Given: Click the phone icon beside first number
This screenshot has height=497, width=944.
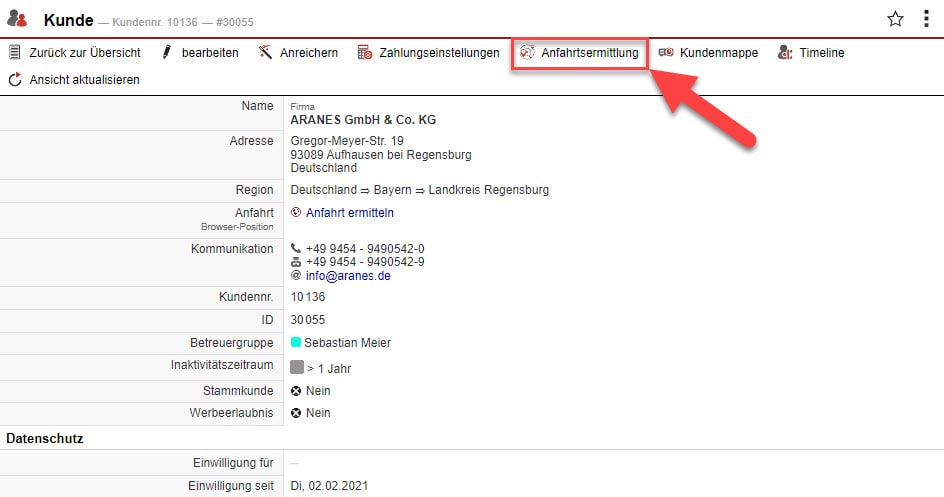Looking at the screenshot, I should (x=296, y=248).
